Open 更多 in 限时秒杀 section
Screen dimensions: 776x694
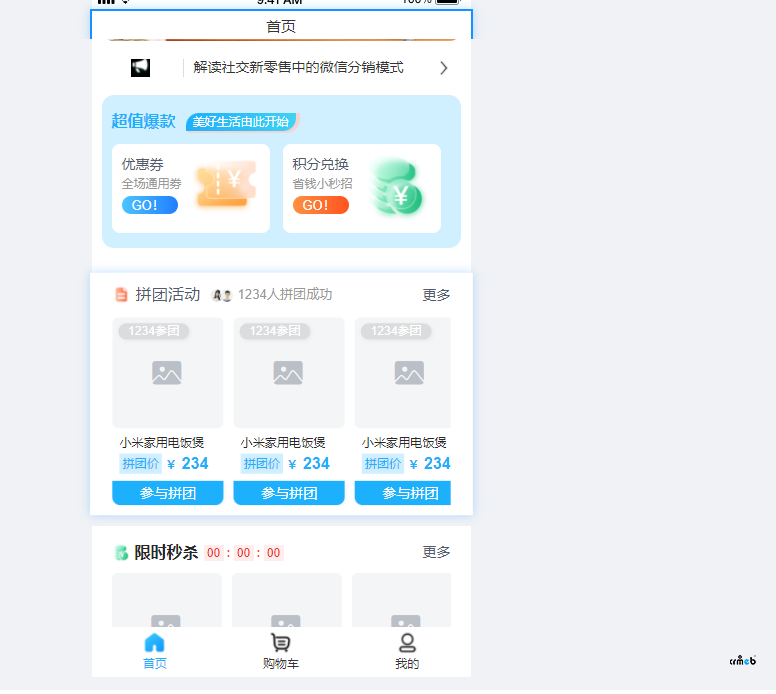pos(436,552)
